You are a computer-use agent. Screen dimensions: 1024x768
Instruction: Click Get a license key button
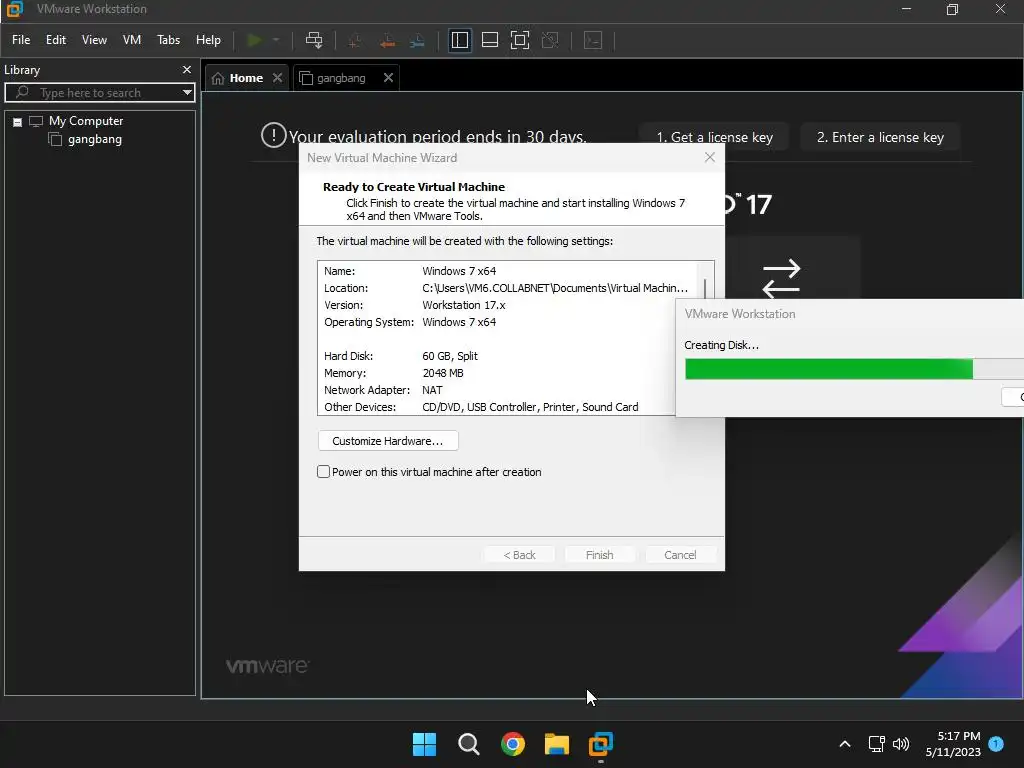714,137
